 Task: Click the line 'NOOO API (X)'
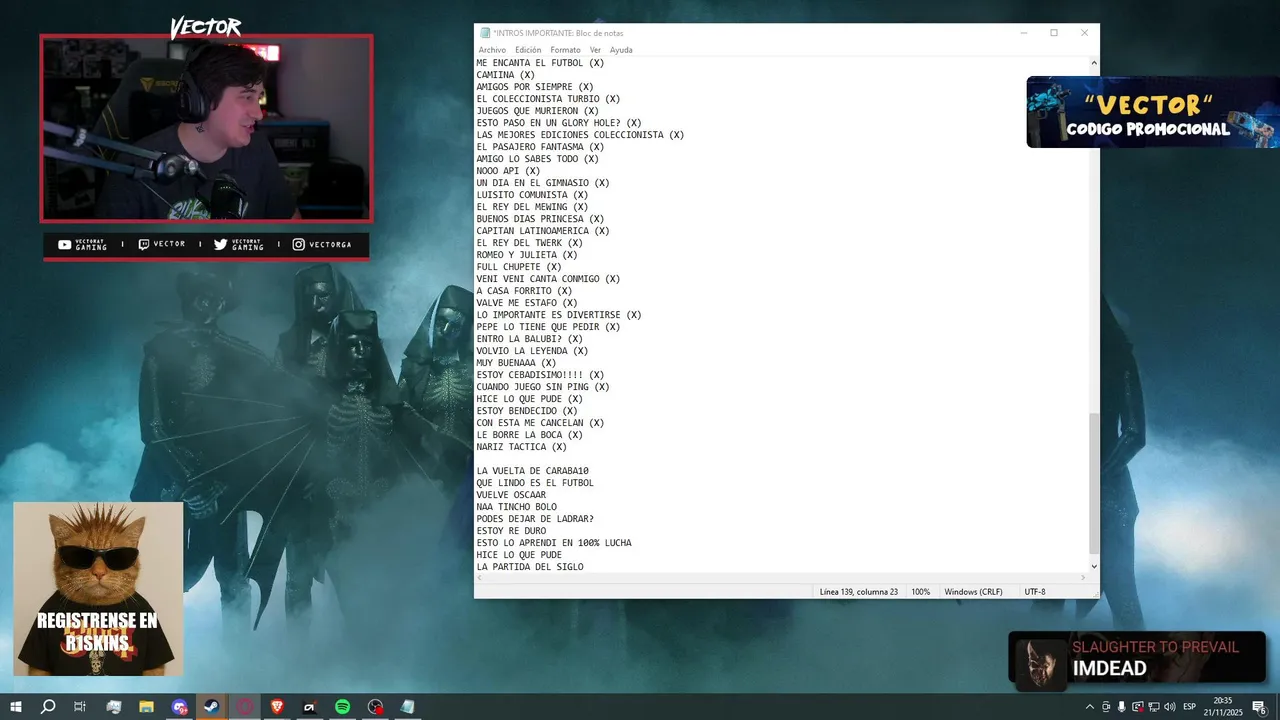[x=508, y=171]
